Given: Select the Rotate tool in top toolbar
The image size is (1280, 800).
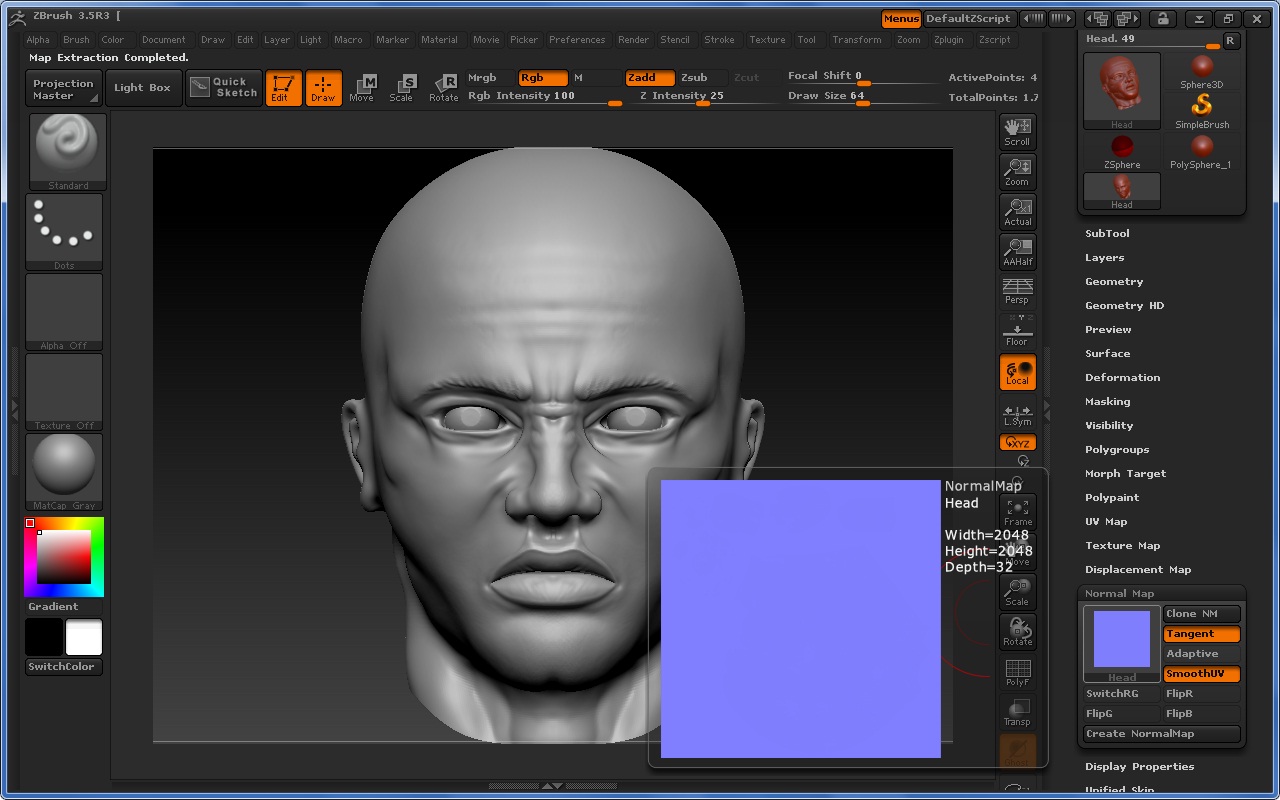Looking at the screenshot, I should [x=443, y=88].
